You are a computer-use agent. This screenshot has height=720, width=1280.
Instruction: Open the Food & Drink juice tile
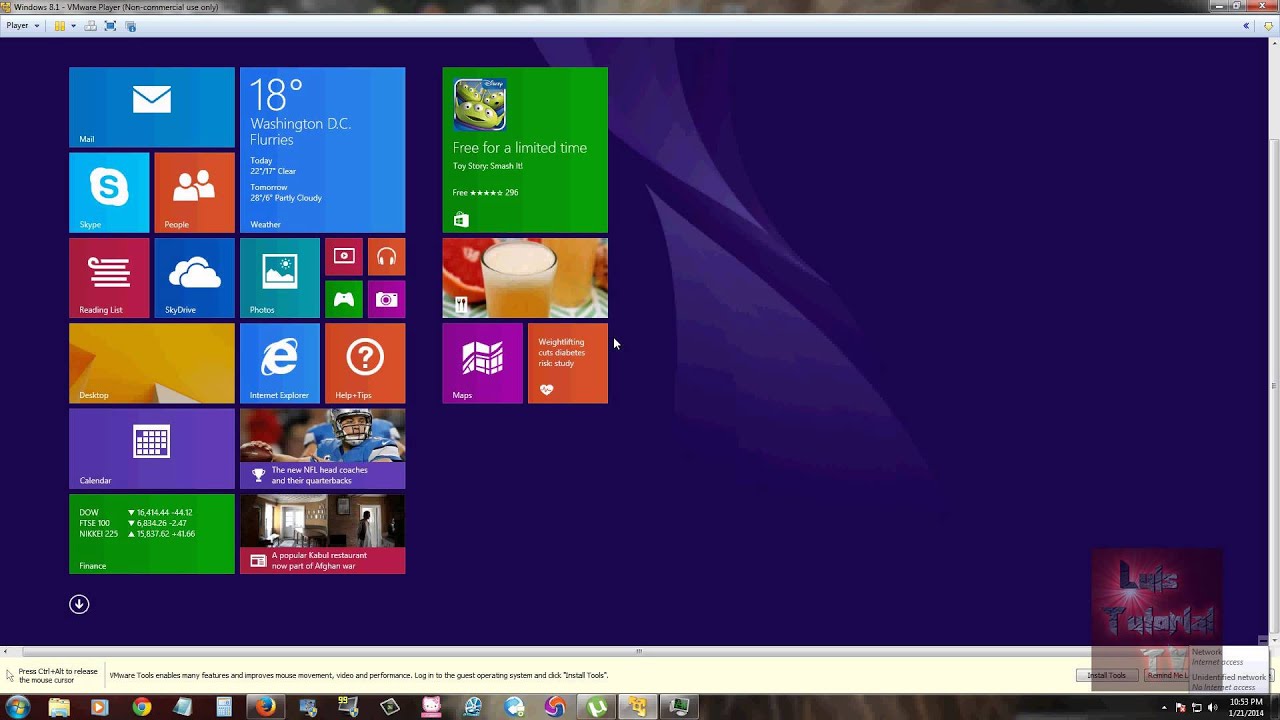(525, 278)
